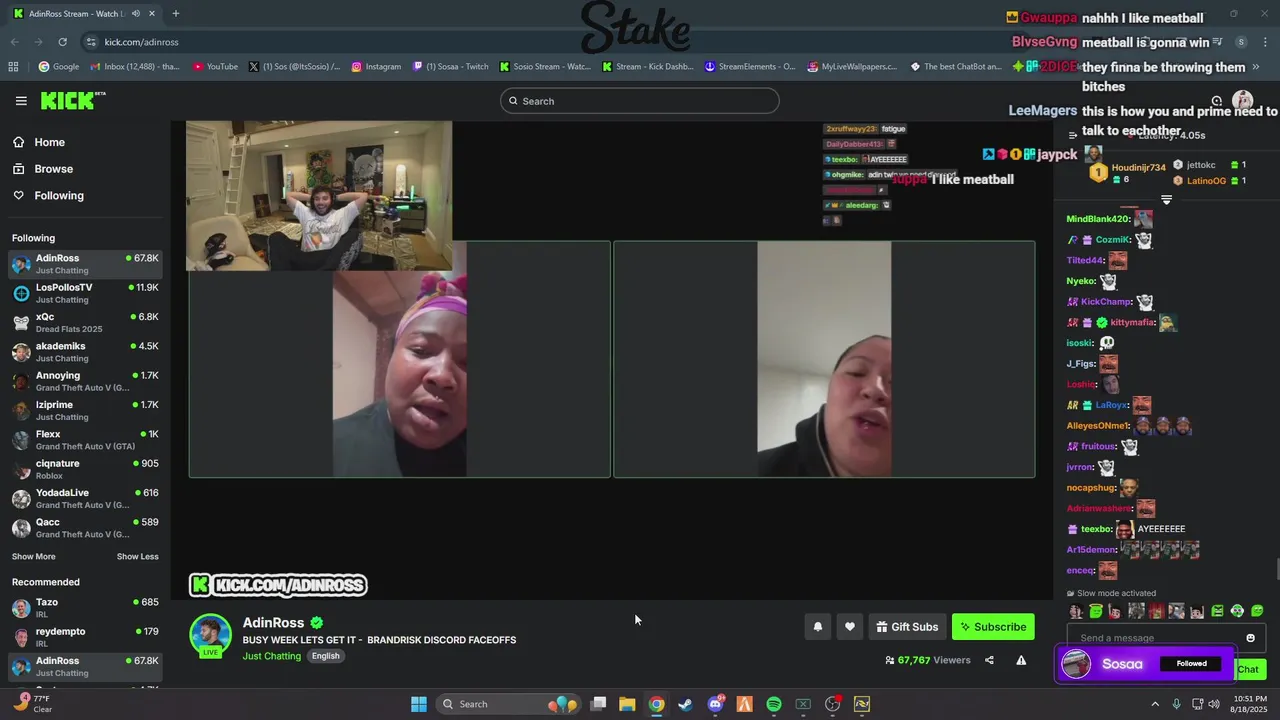Screen dimensions: 1280x720
Task: Click Show Less under Following list
Action: click(137, 557)
